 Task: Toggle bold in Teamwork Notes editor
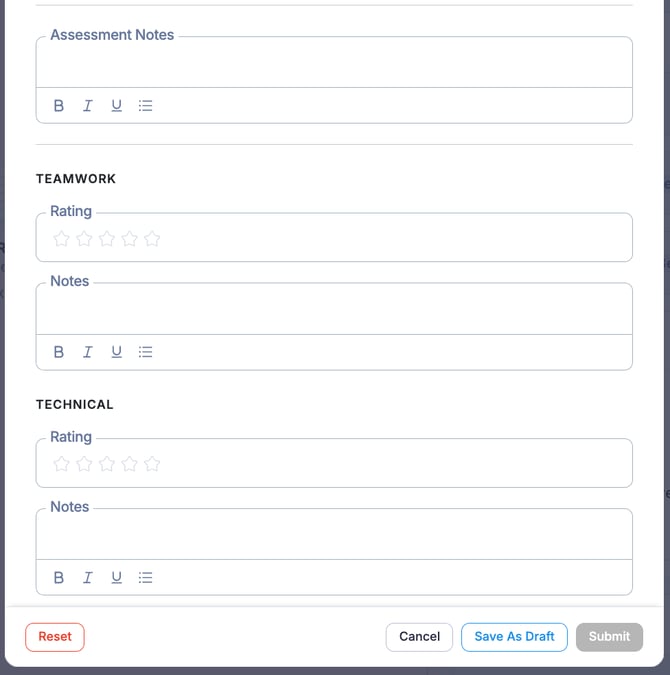tap(59, 352)
